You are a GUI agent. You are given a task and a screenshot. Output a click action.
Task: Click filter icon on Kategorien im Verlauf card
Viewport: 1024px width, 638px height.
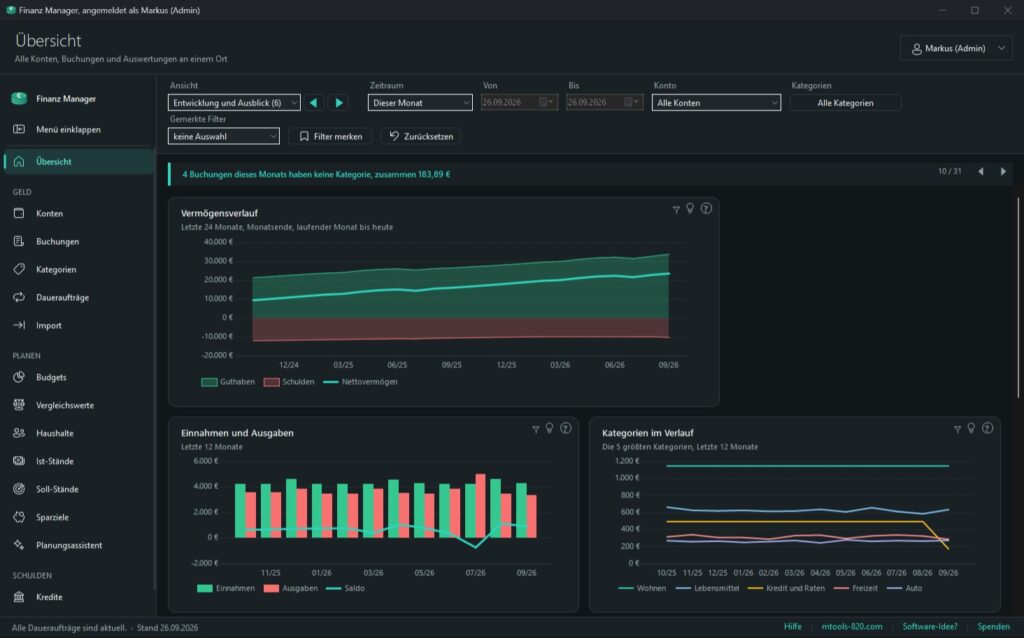(x=957, y=429)
